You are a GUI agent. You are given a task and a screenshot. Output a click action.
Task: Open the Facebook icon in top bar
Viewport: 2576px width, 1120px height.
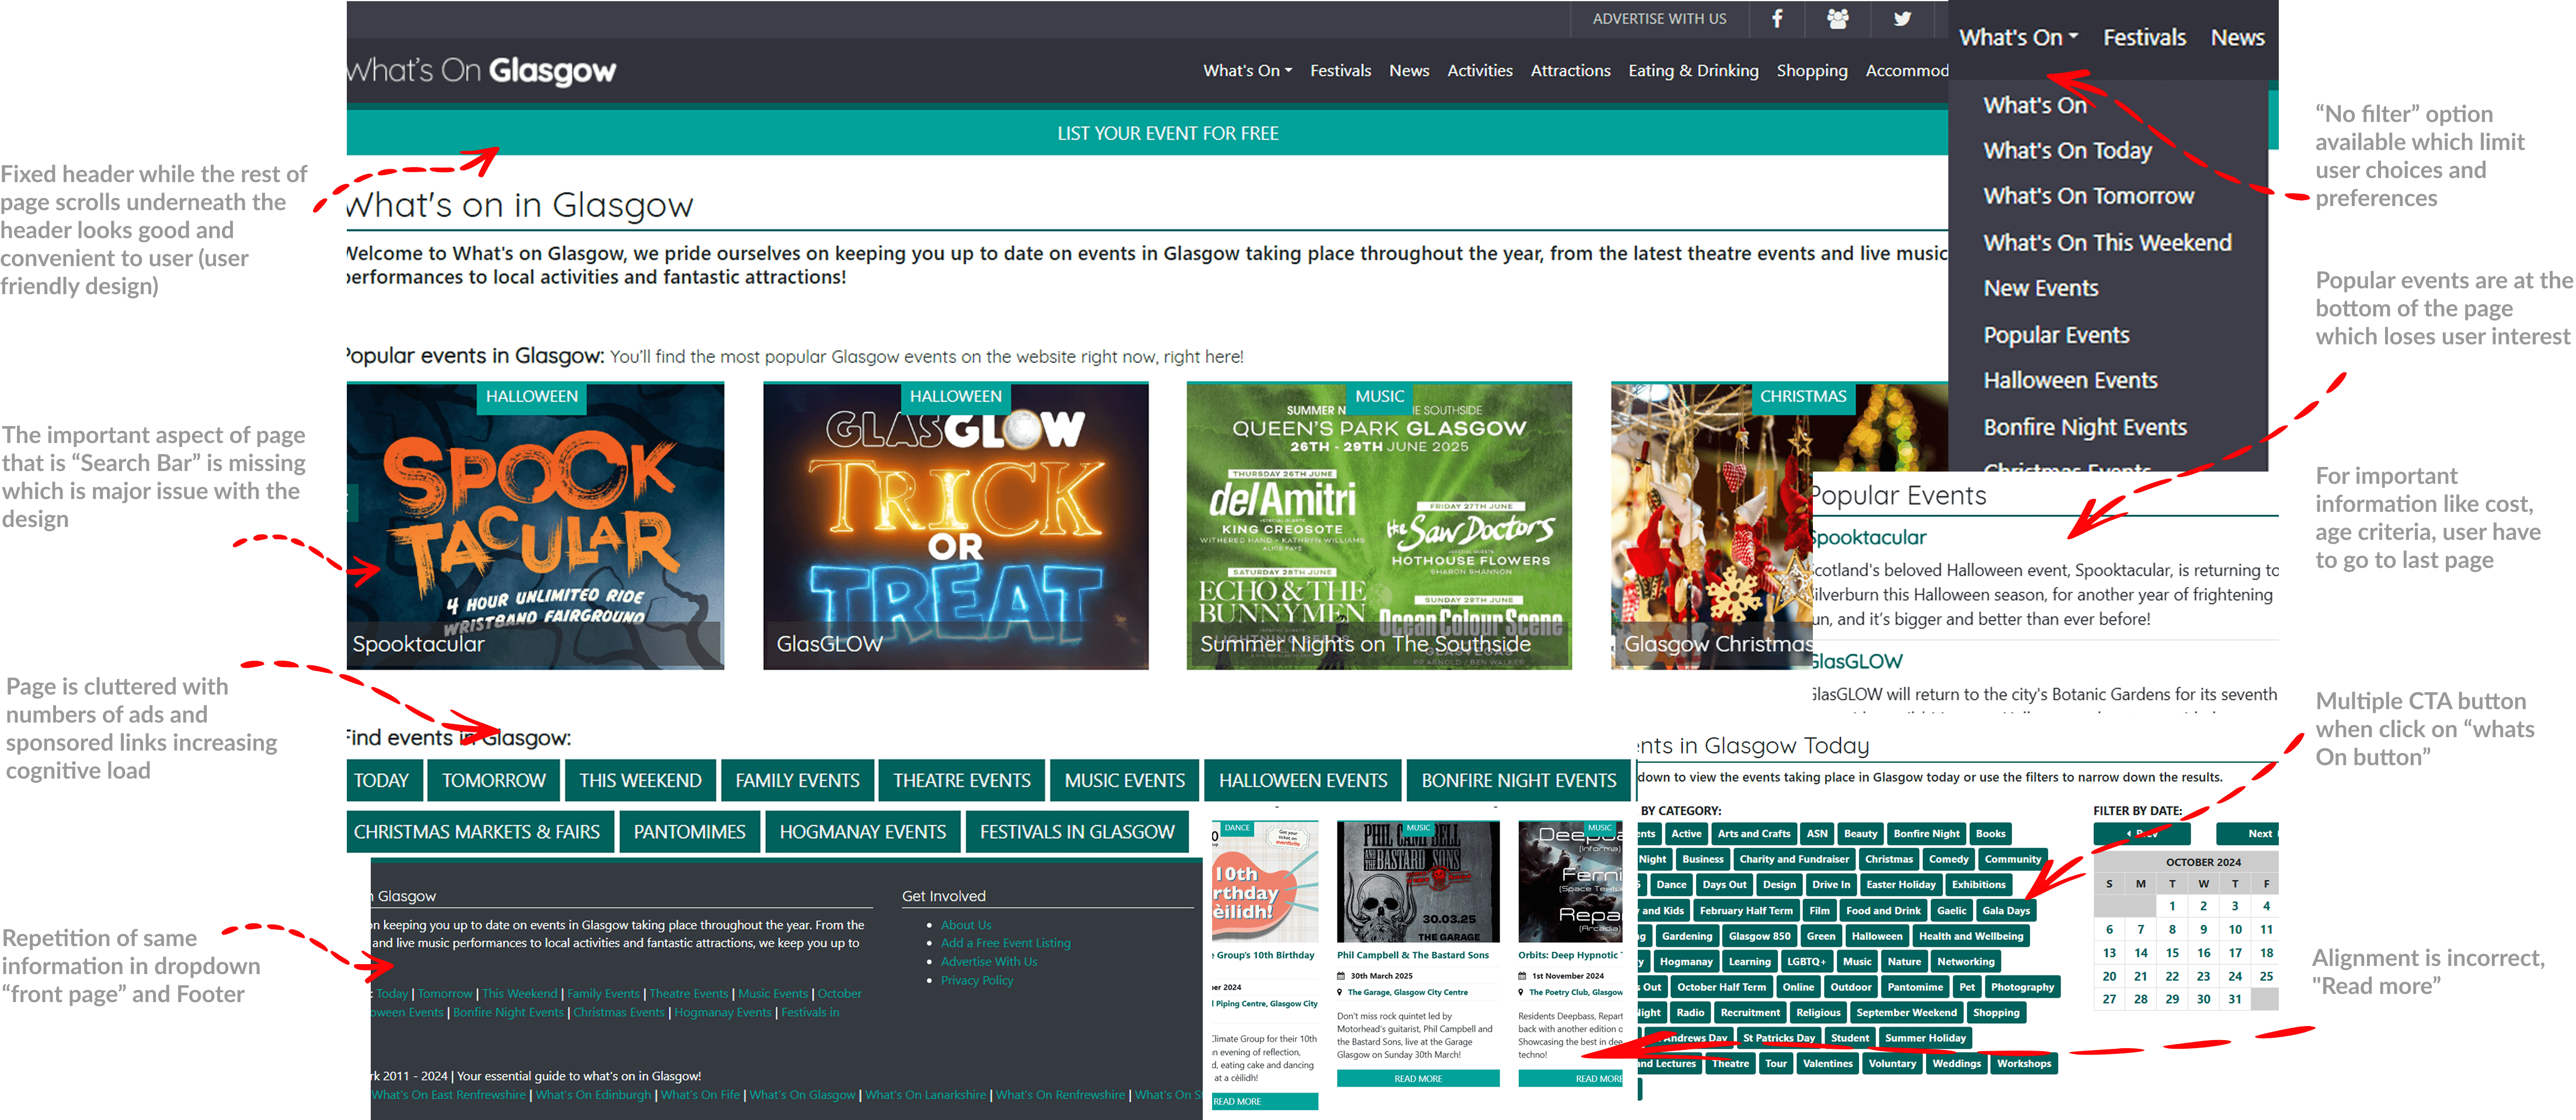pos(1777,19)
